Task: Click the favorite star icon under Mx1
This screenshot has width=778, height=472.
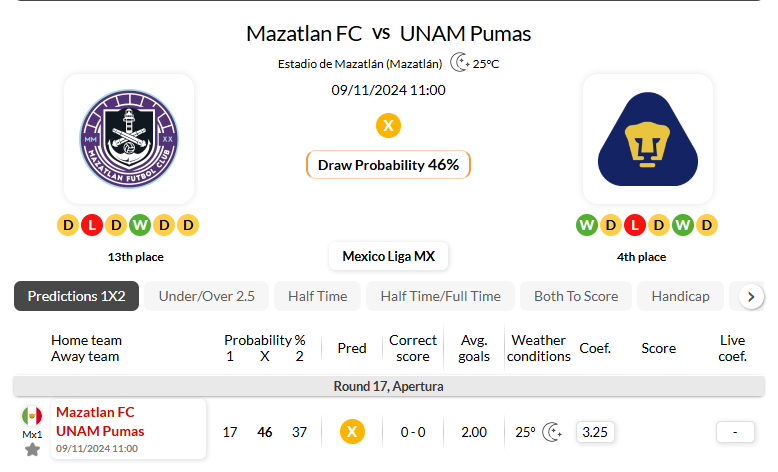Action: click(x=32, y=450)
